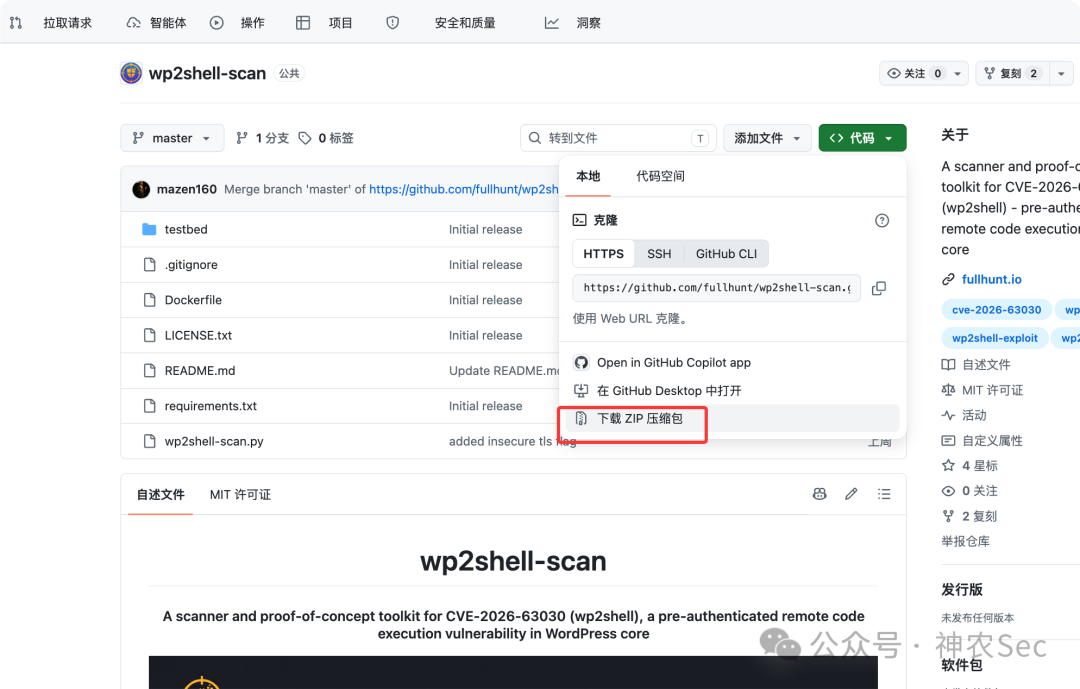Click the insights graph icon

click(x=552, y=23)
